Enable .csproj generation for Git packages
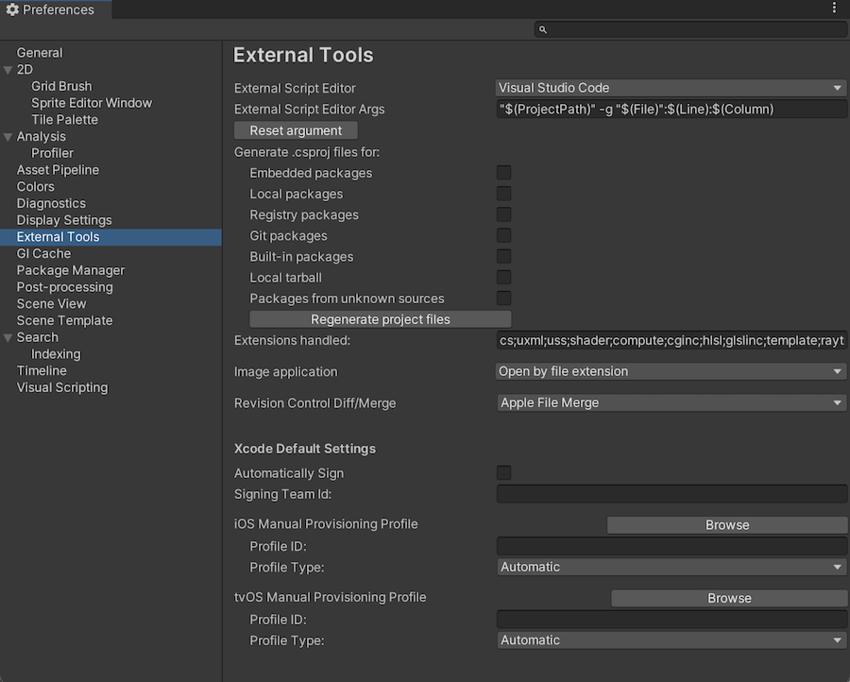The width and height of the screenshot is (850, 682). tap(504, 235)
